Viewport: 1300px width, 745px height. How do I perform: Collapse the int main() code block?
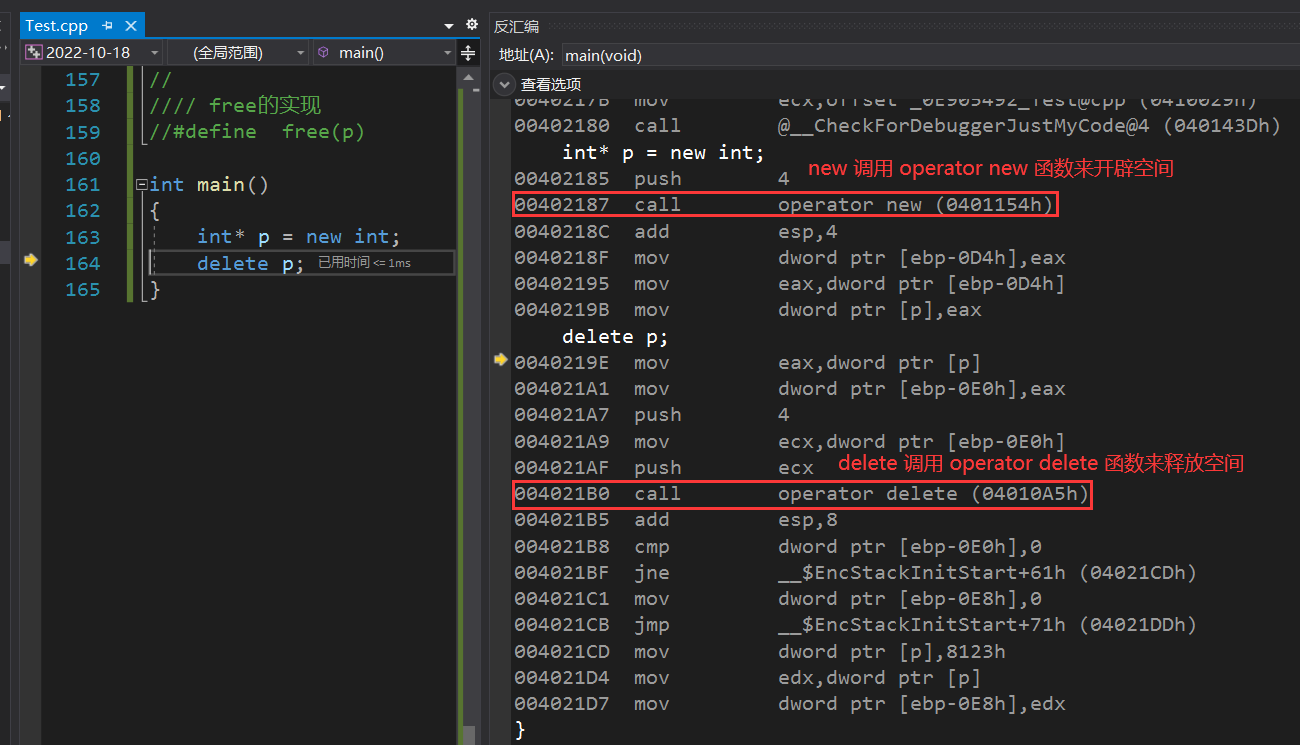[x=141, y=184]
